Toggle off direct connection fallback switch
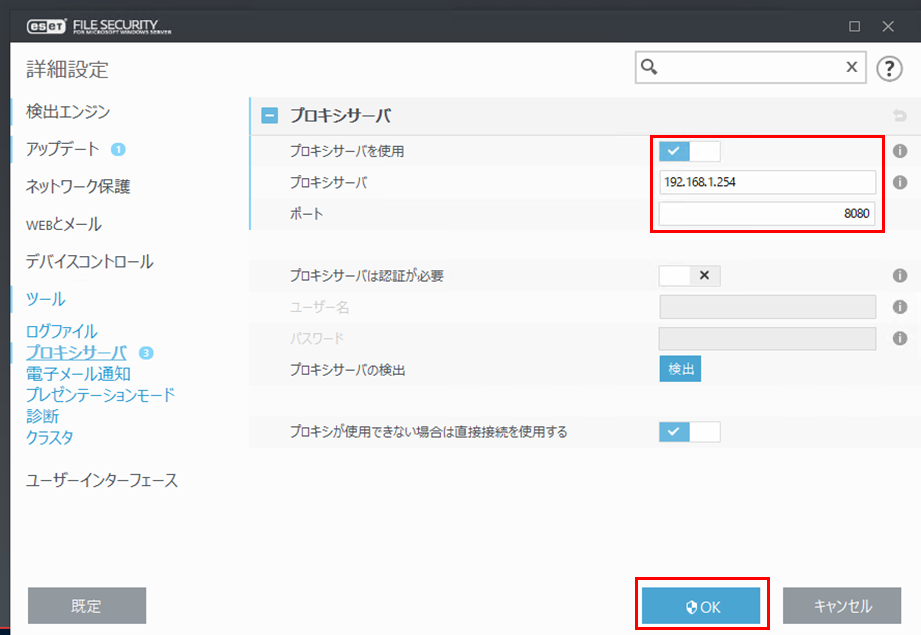The image size is (921, 635). coord(689,432)
